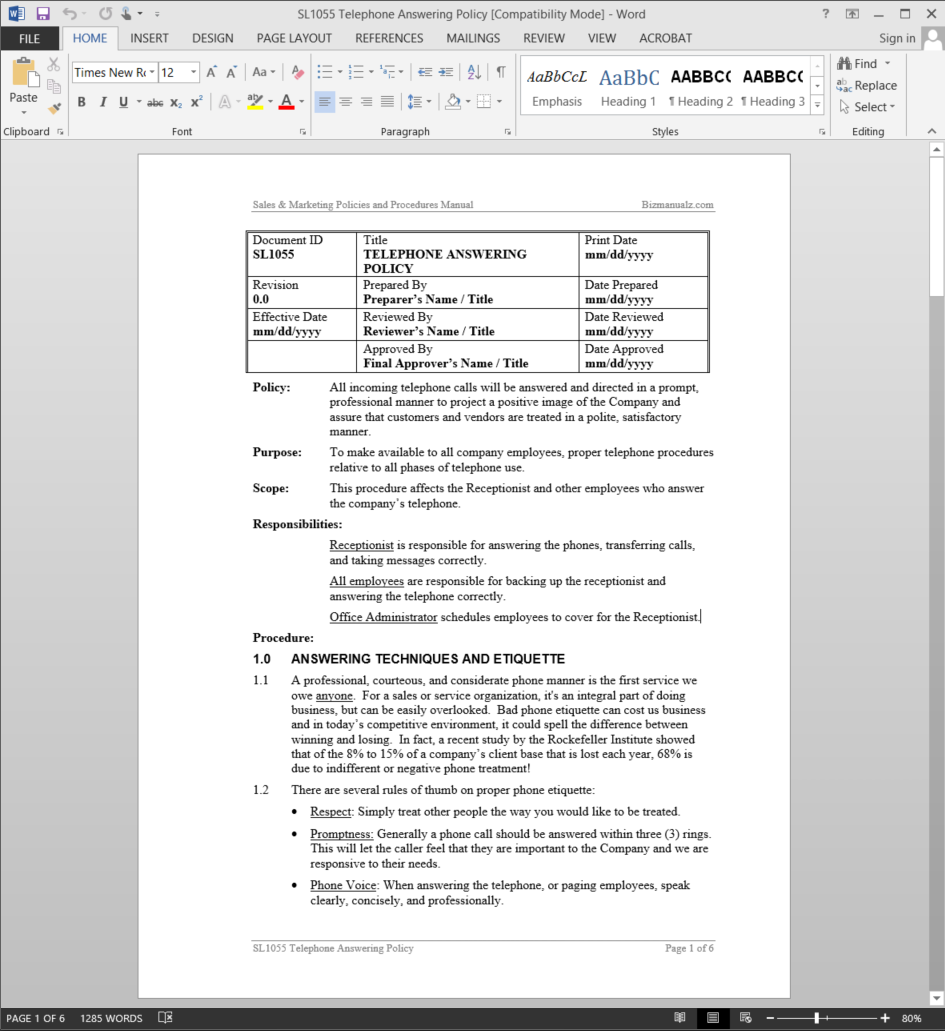Expand the Paste options arrow
The width and height of the screenshot is (945, 1031).
pos(24,112)
